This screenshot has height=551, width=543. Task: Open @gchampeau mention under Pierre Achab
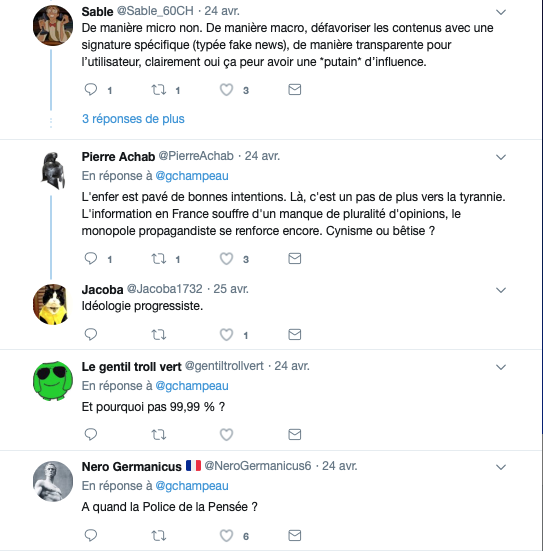click(192, 176)
